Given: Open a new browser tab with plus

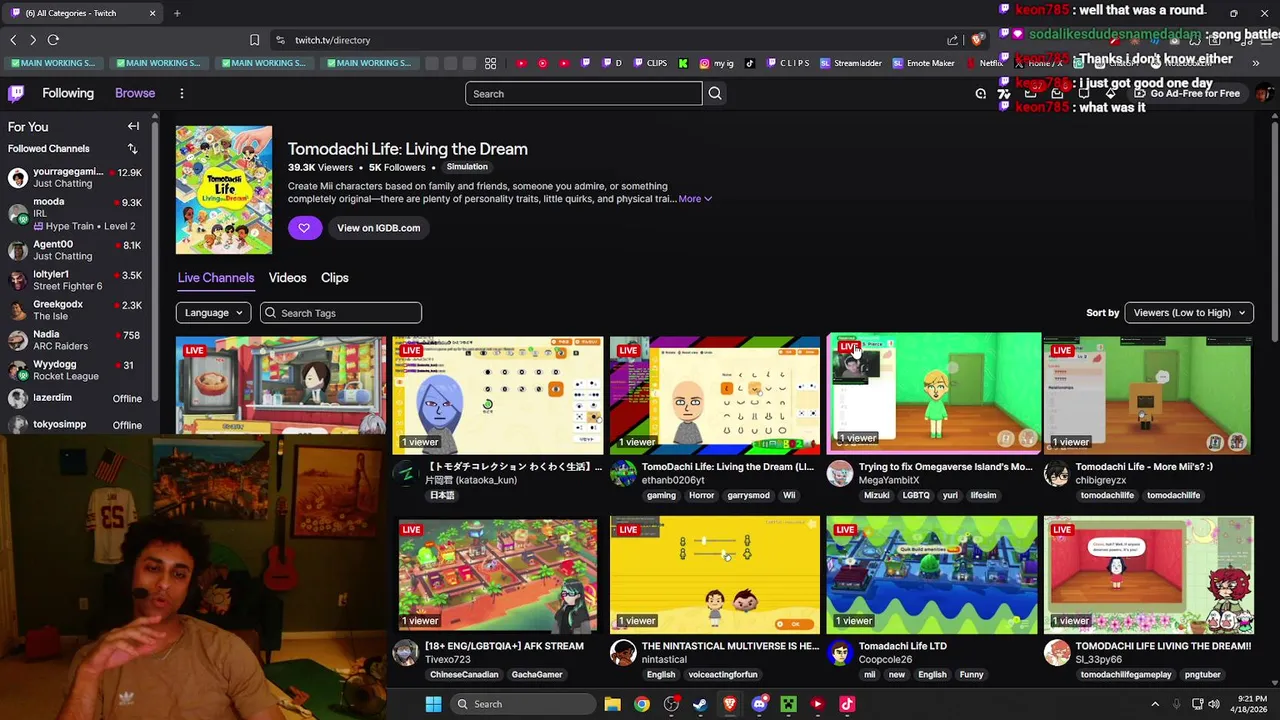Looking at the screenshot, I should pyautogui.click(x=177, y=13).
